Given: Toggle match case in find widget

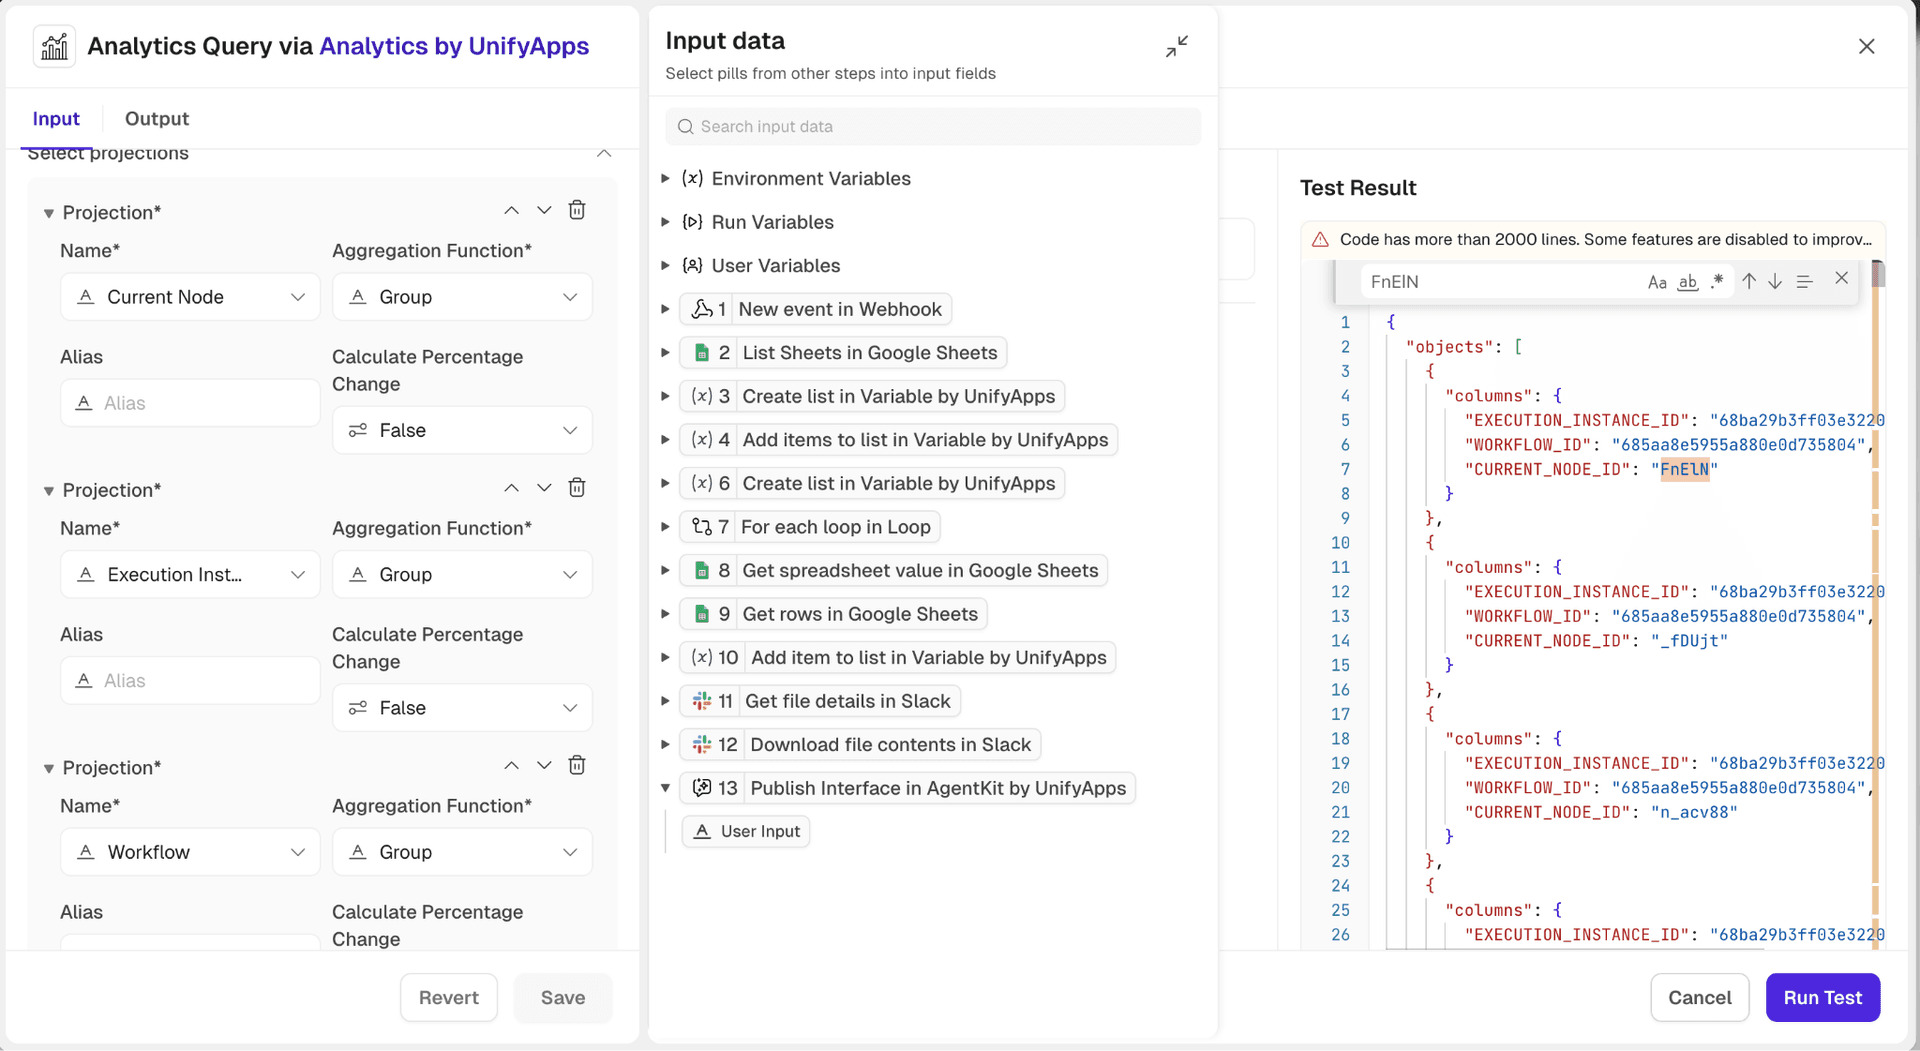Looking at the screenshot, I should [x=1657, y=282].
